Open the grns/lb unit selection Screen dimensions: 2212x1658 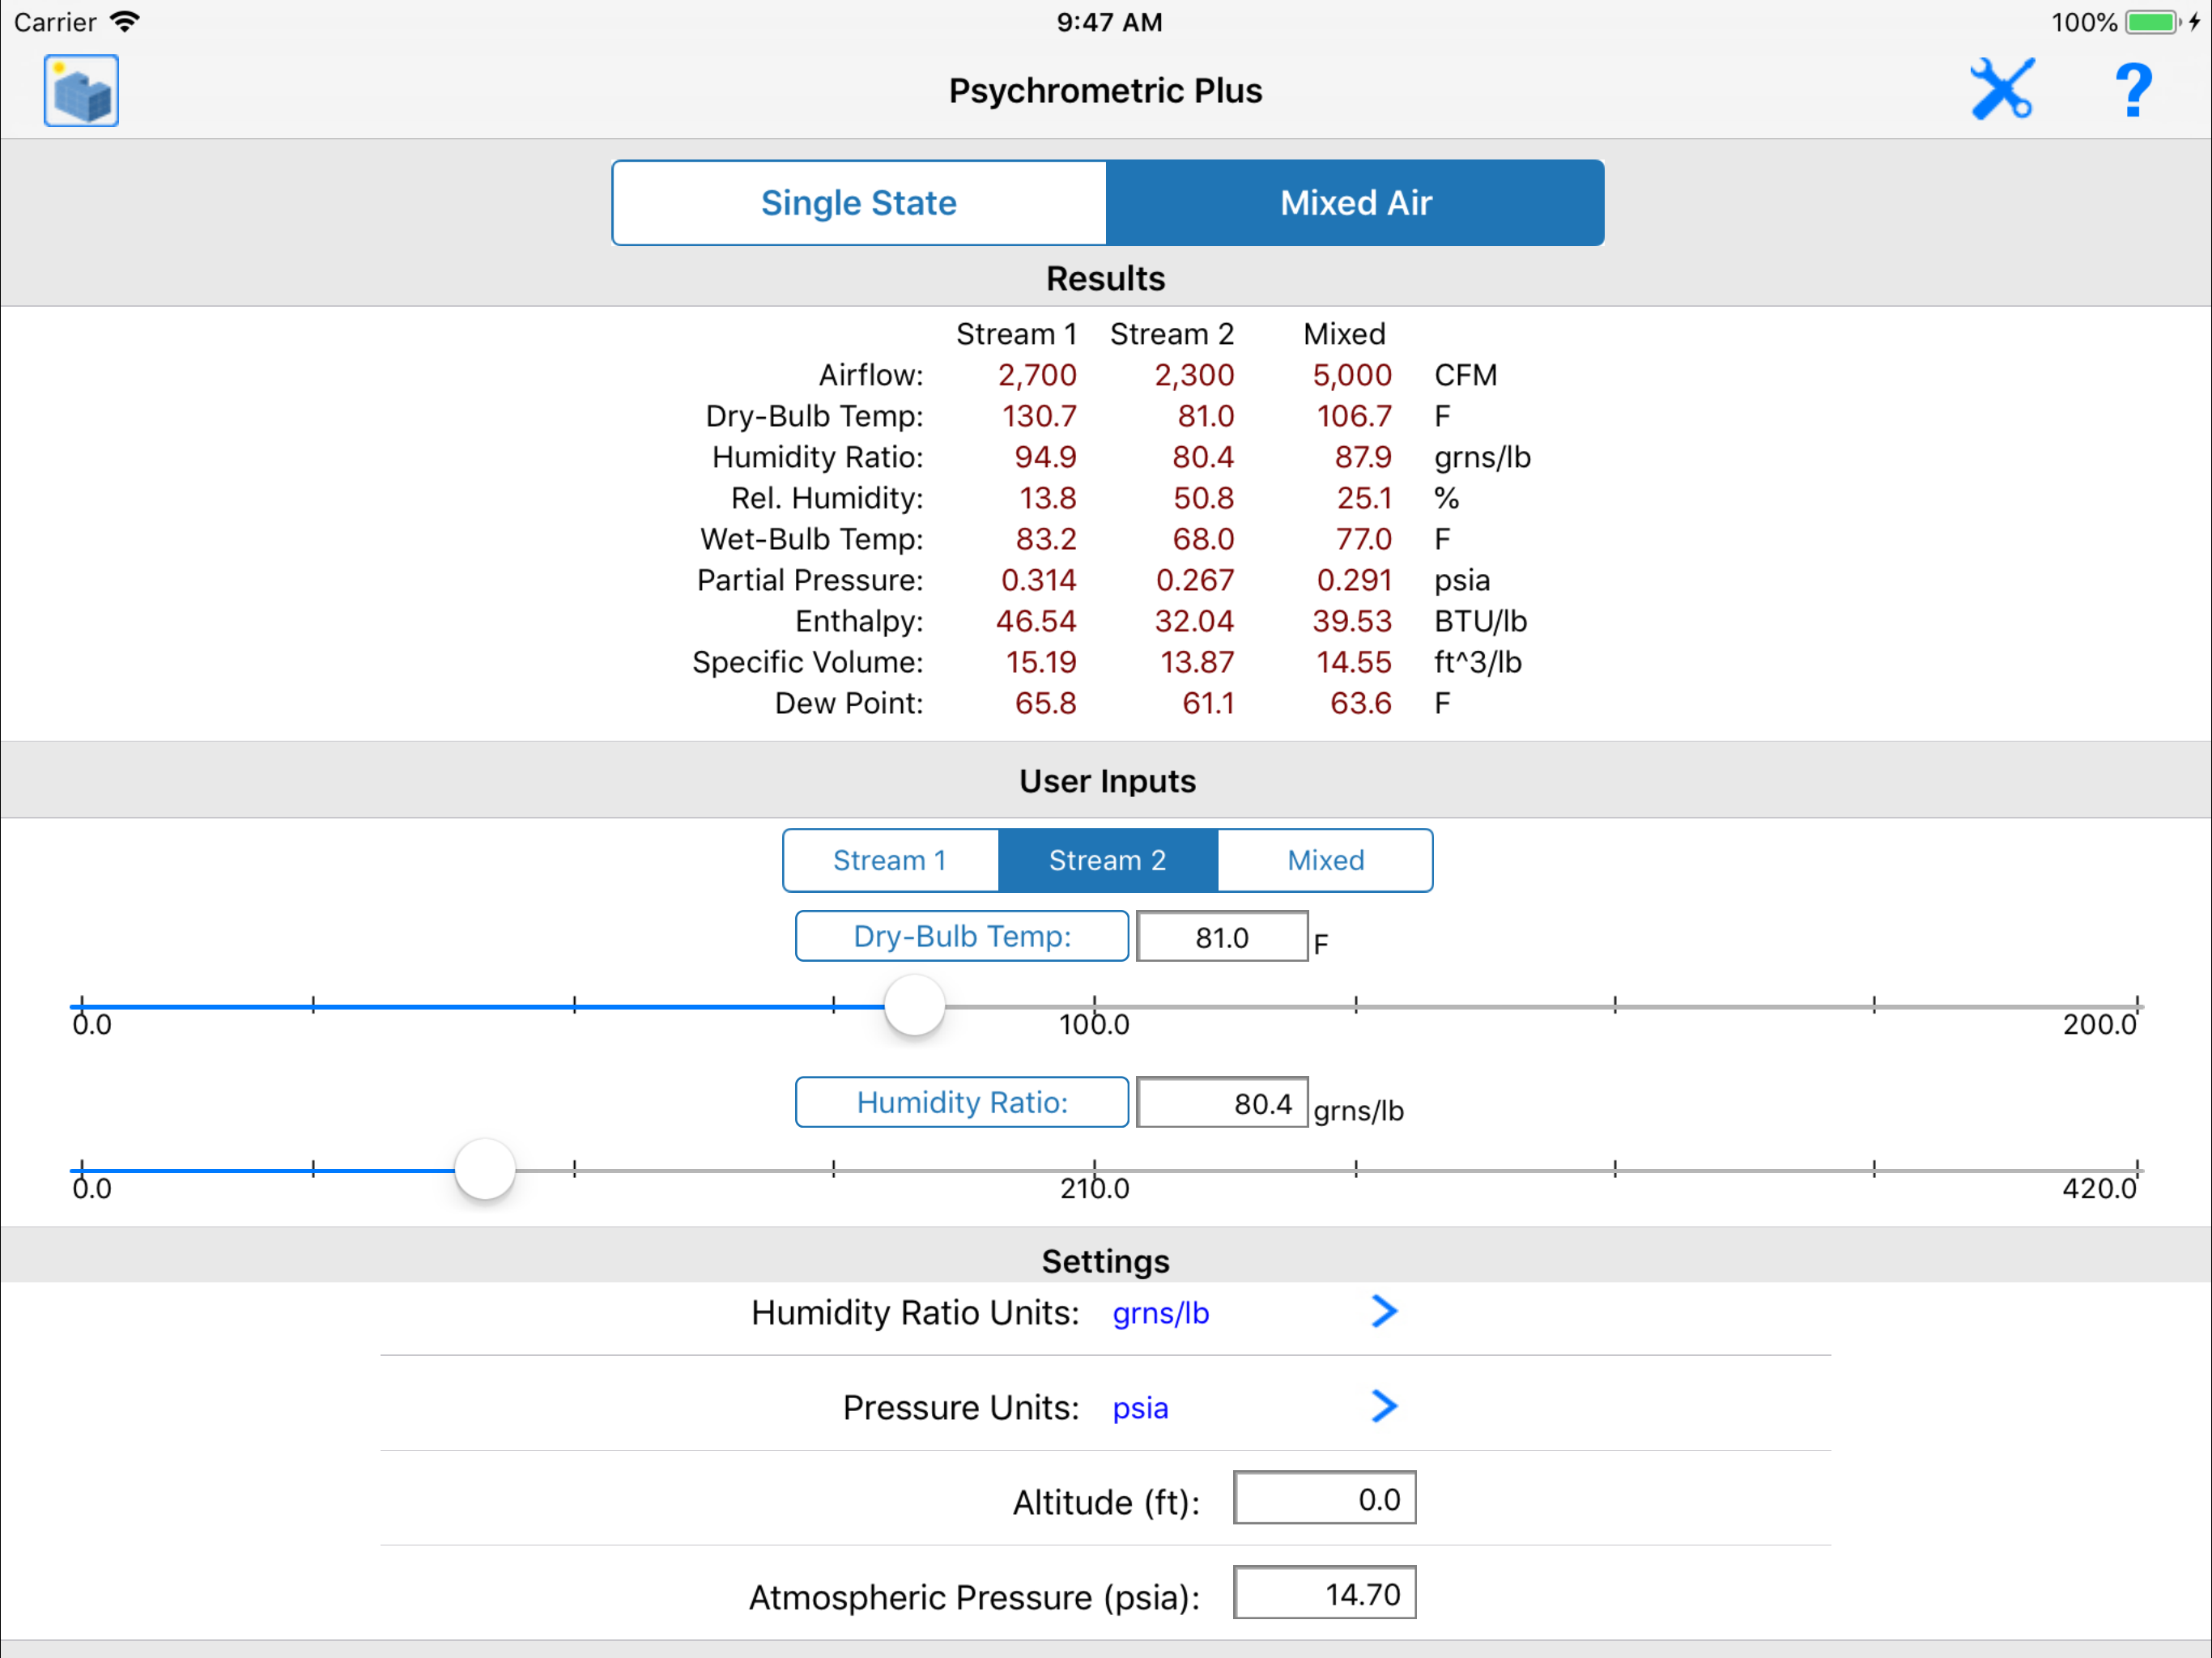1160,1313
